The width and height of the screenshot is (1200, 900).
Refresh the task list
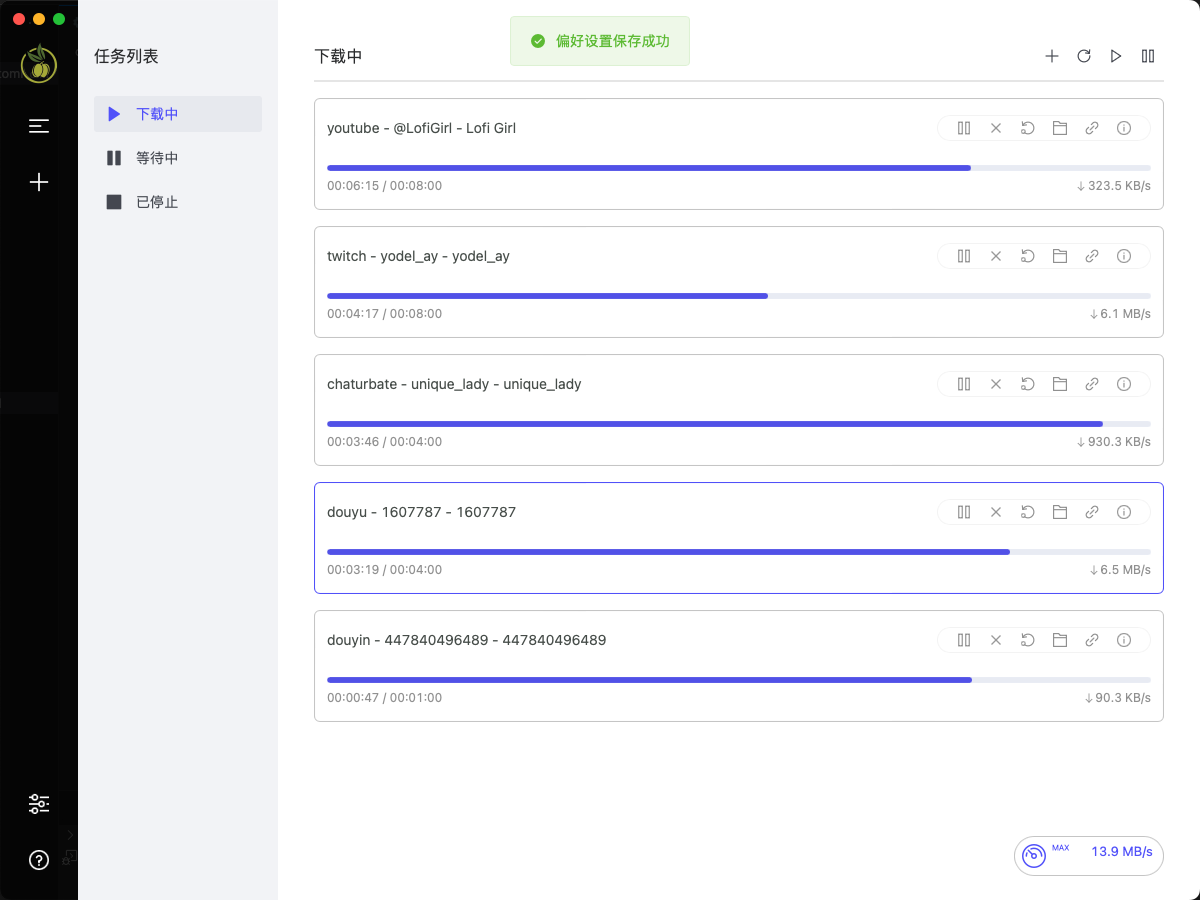click(x=1084, y=56)
